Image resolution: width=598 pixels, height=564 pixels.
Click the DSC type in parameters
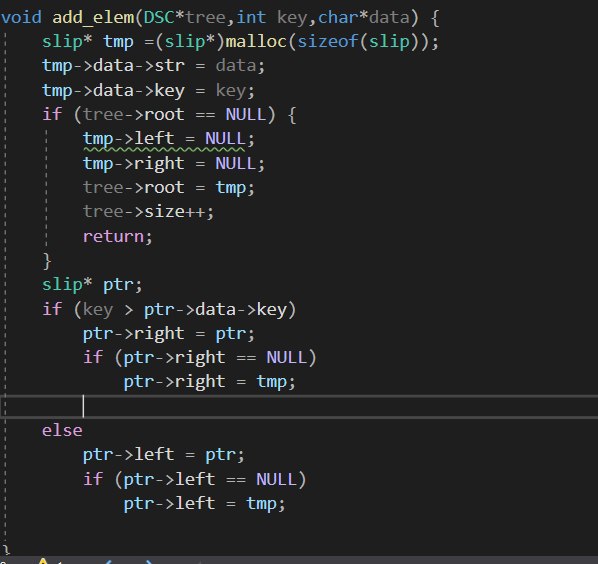159,18
